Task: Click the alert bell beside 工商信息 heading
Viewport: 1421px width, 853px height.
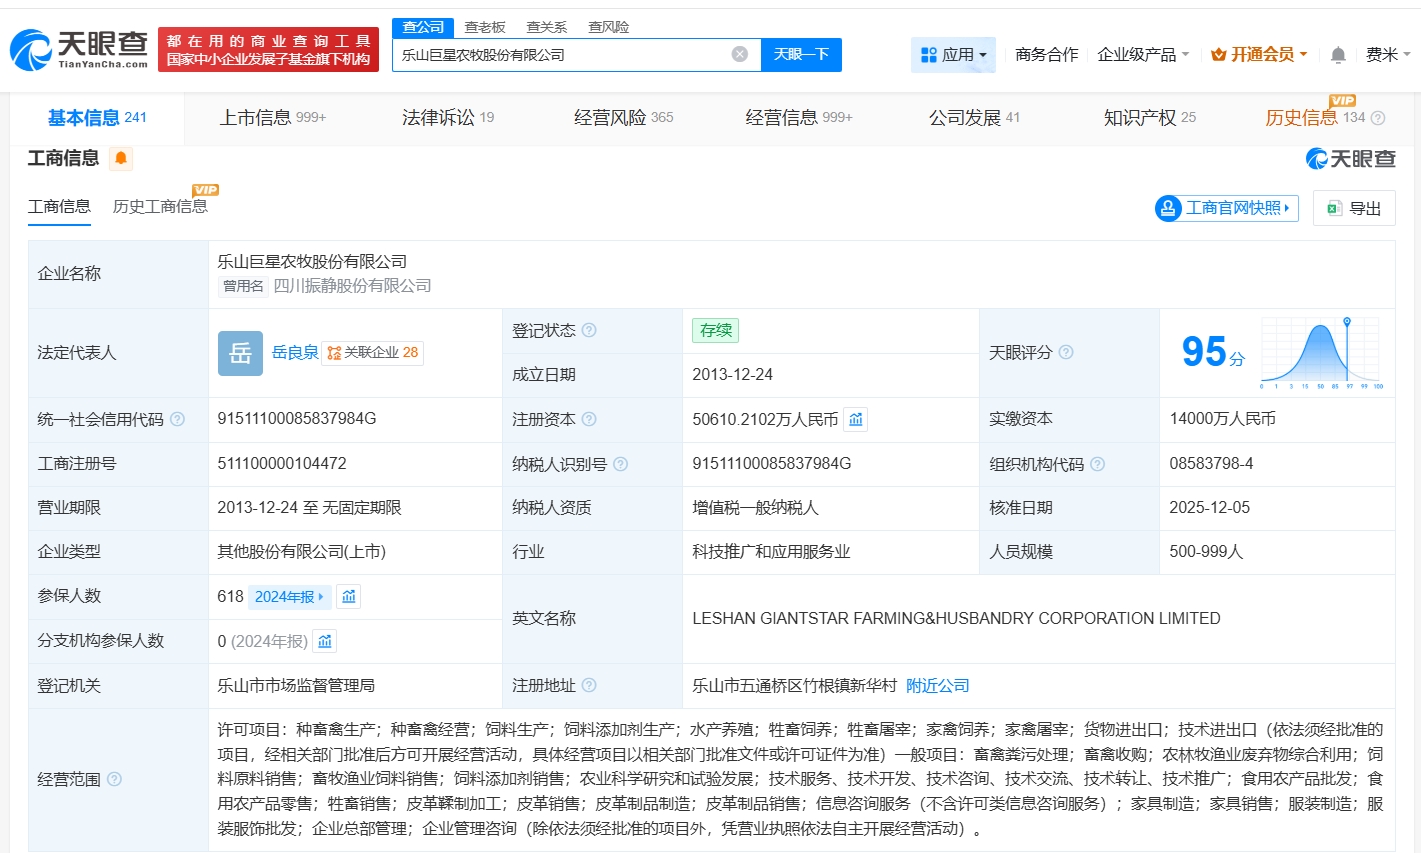Action: point(120,158)
